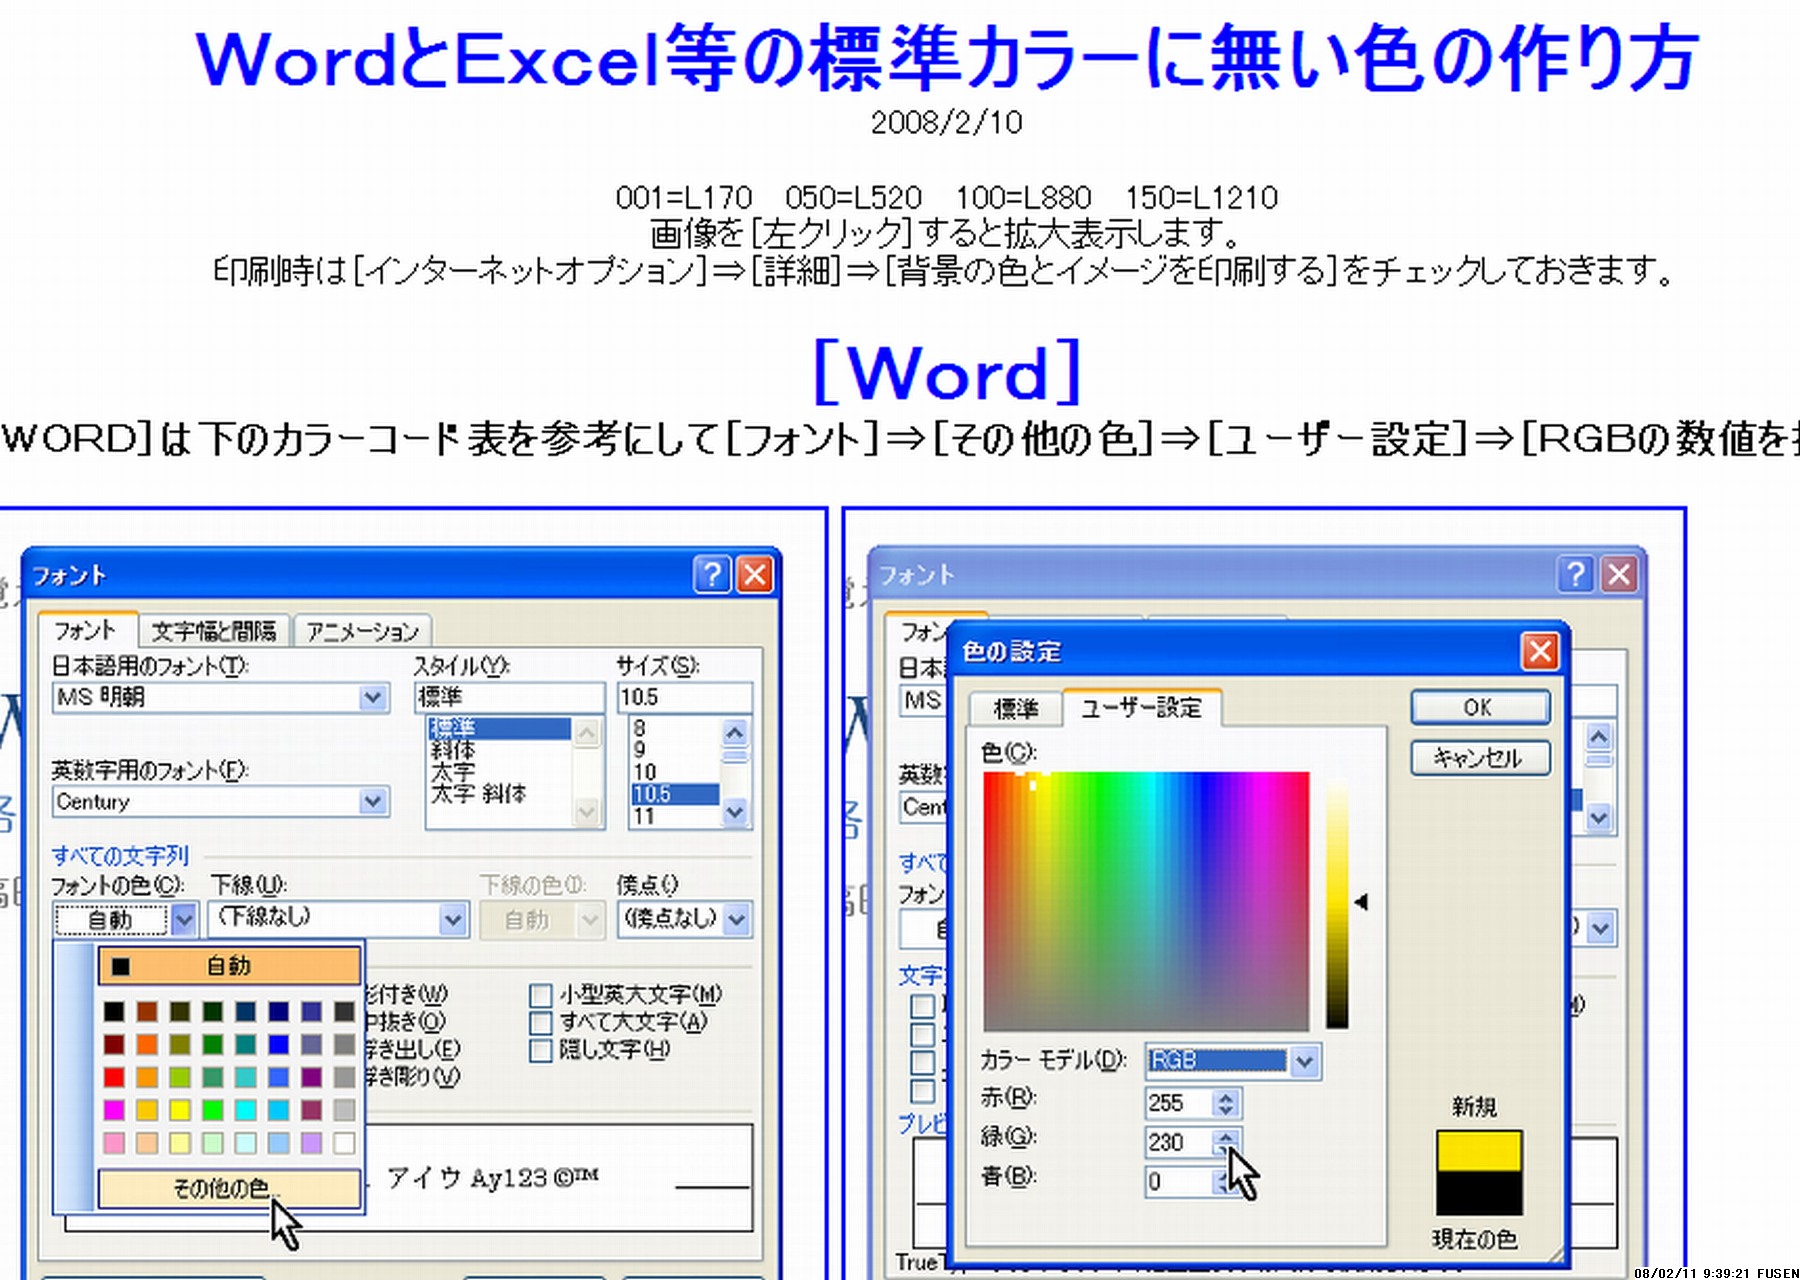The height and width of the screenshot is (1280, 1800).
Task: Open the Century font dropdown
Action: (x=373, y=801)
